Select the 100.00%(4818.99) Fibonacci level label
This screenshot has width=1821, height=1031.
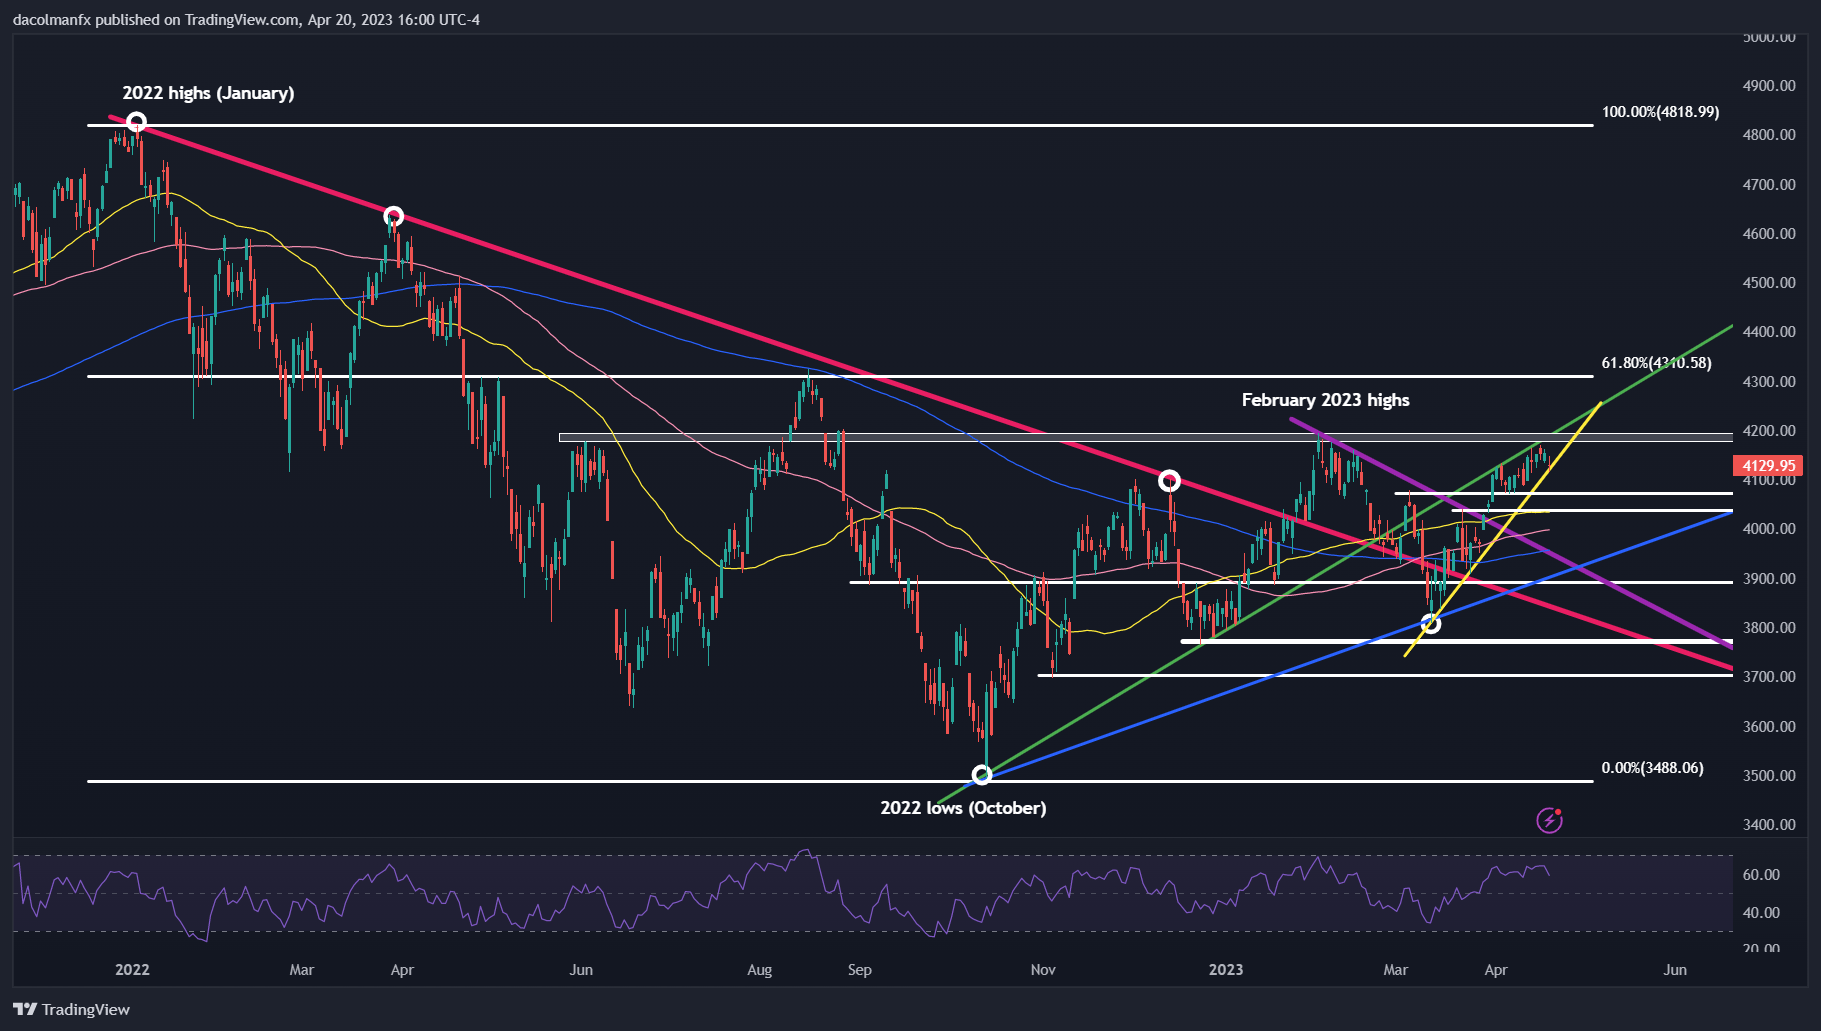pos(1660,112)
